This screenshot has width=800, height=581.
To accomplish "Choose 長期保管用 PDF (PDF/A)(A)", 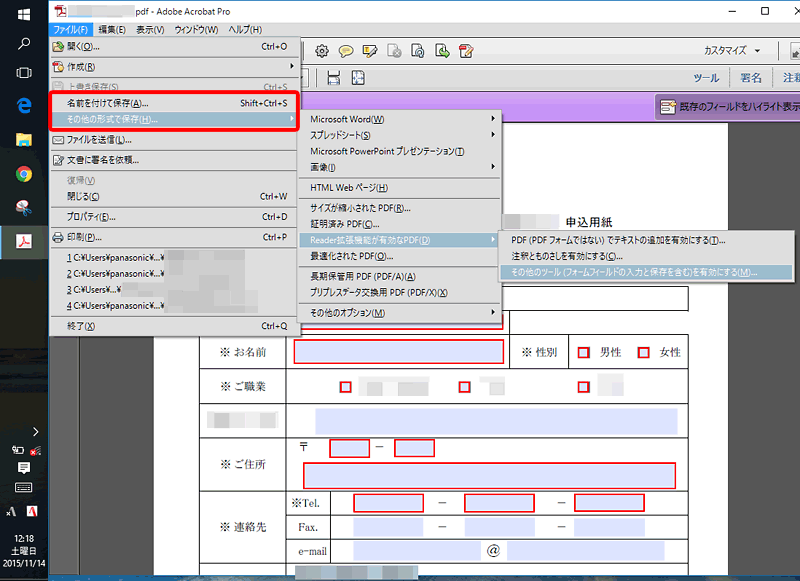I will [399, 276].
